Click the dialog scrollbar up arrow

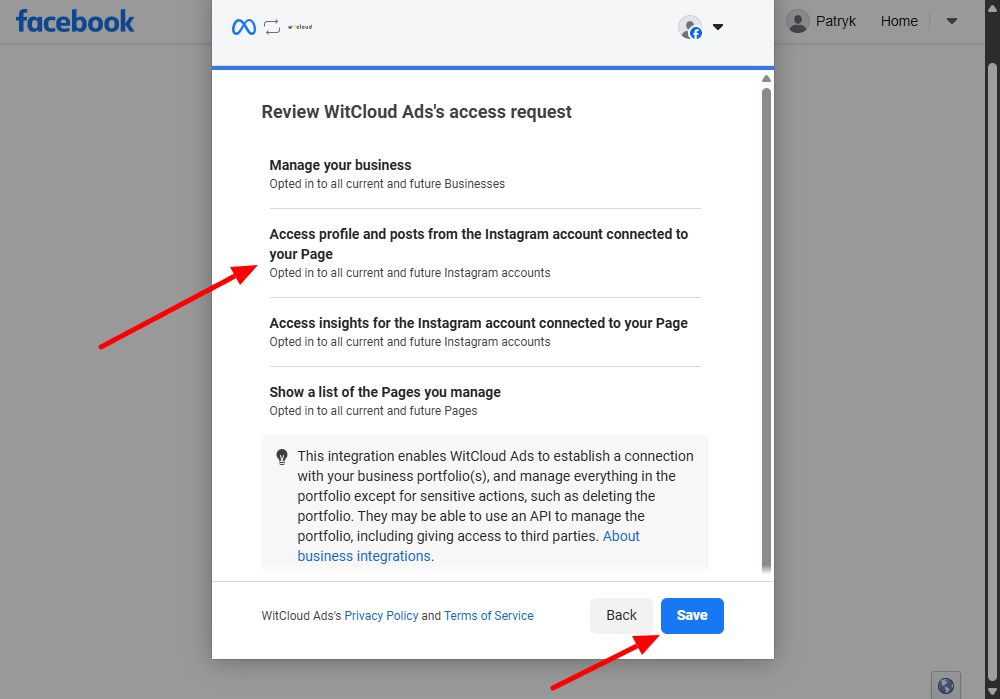tap(766, 78)
